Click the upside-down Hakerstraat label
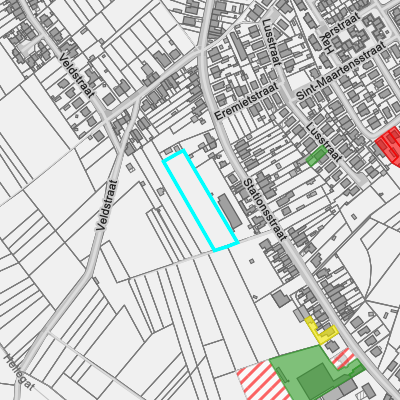The image size is (400, 400). 340,33
